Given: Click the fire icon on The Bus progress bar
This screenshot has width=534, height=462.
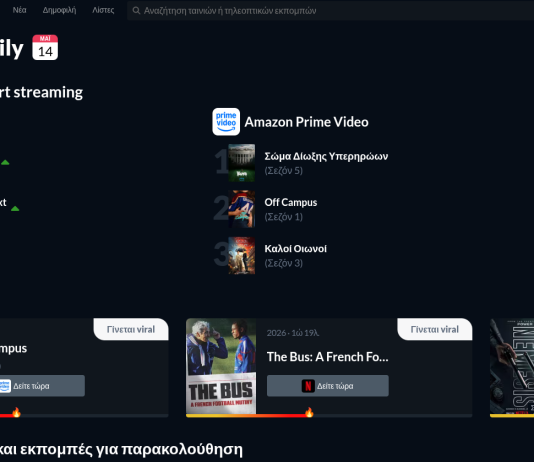Looking at the screenshot, I should 309,412.
